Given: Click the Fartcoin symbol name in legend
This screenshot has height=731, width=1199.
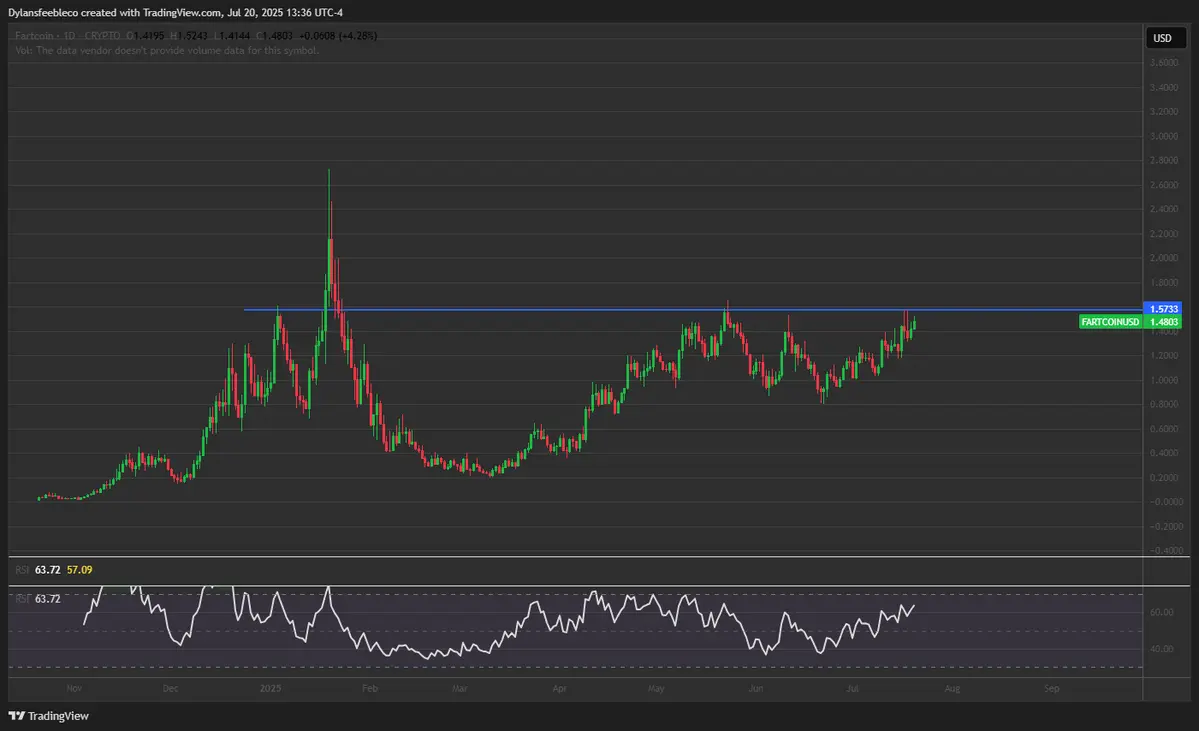Looking at the screenshot, I should tap(34, 36).
